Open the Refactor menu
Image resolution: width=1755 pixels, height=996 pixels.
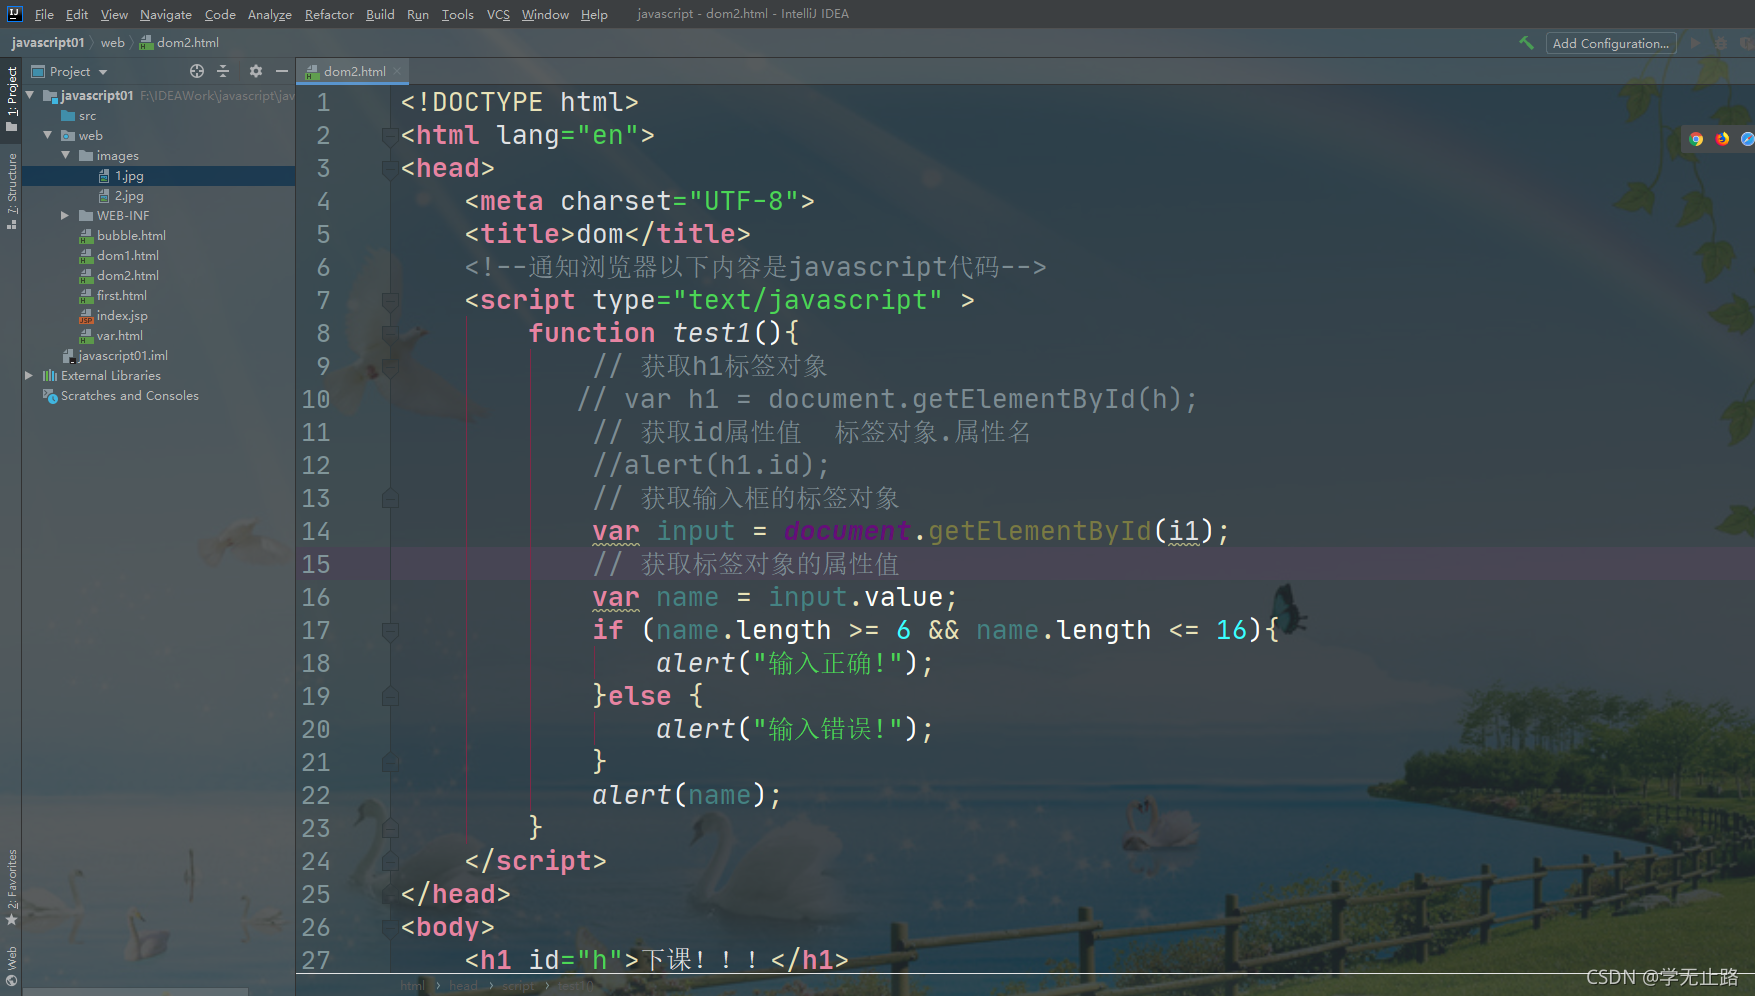point(329,14)
